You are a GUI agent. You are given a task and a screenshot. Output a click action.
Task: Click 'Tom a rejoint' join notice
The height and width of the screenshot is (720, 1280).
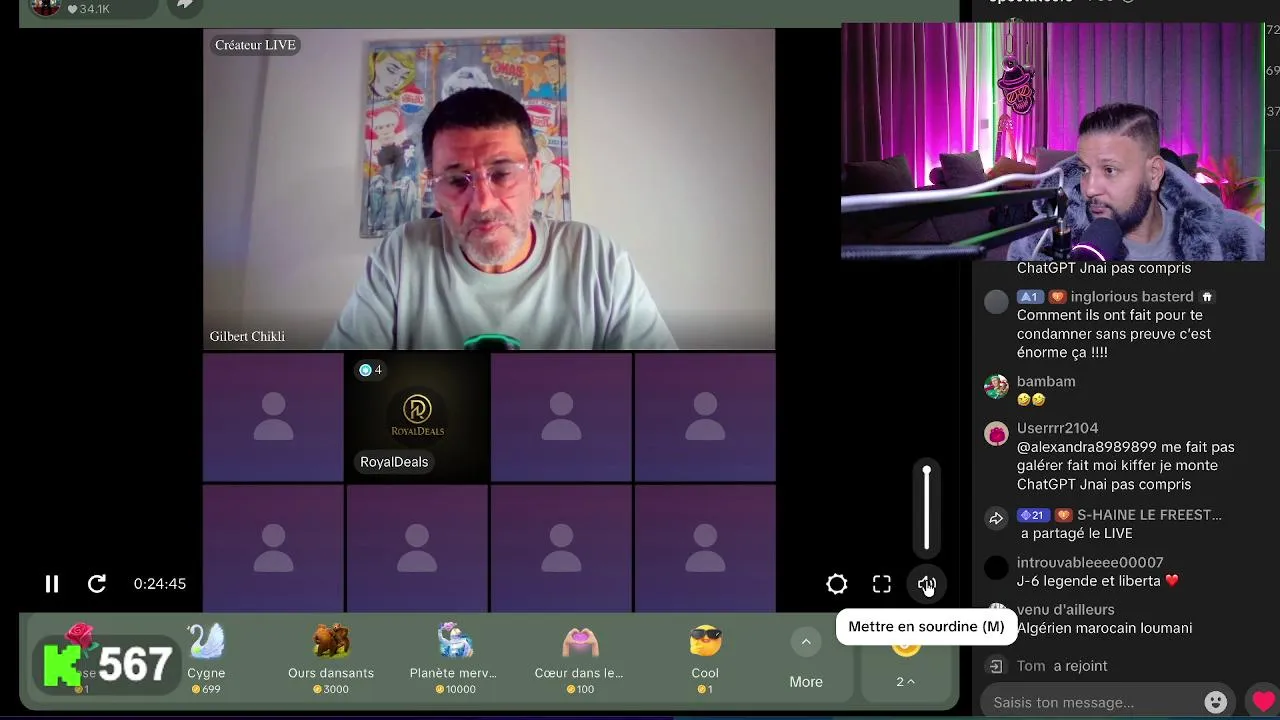point(1062,666)
